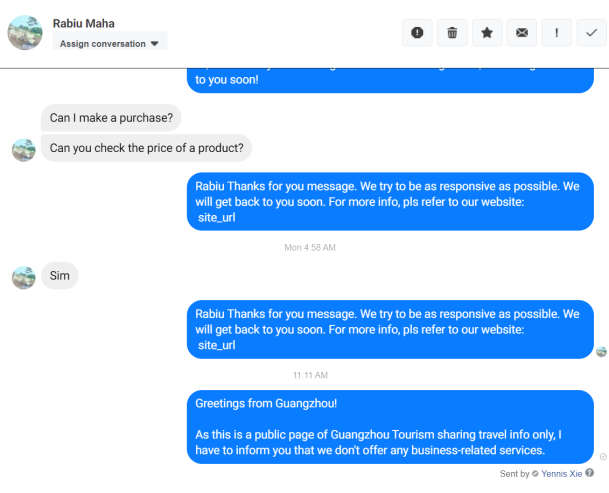Click Rabiu Maha's name in the header
Viewport: 609px width, 493px height.
tap(83, 23)
